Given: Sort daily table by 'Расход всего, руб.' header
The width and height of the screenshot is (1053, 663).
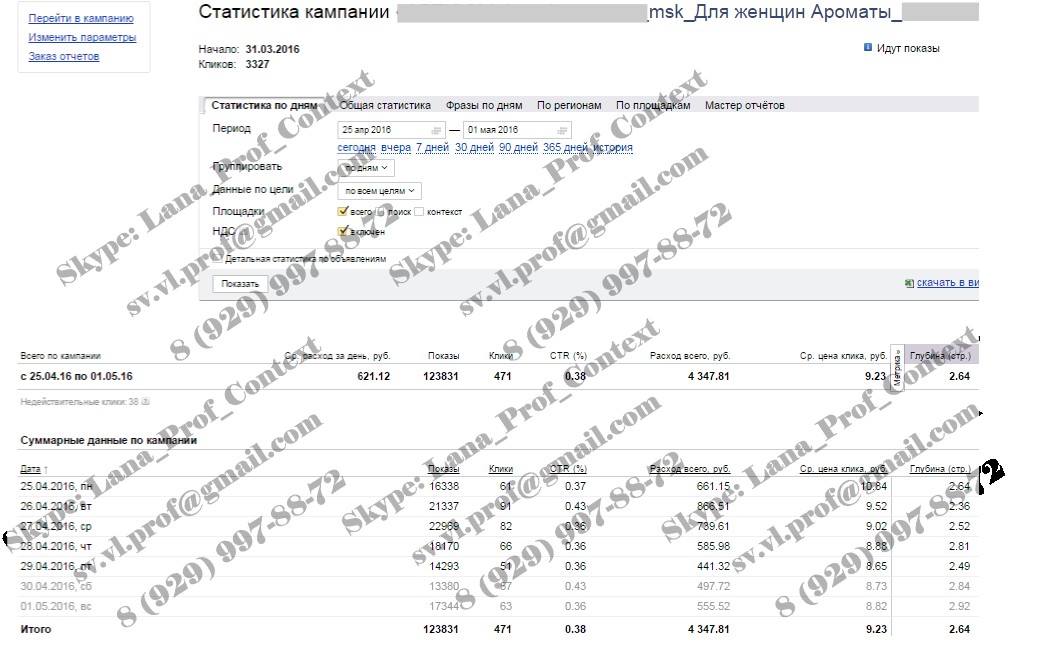Looking at the screenshot, I should (x=690, y=469).
